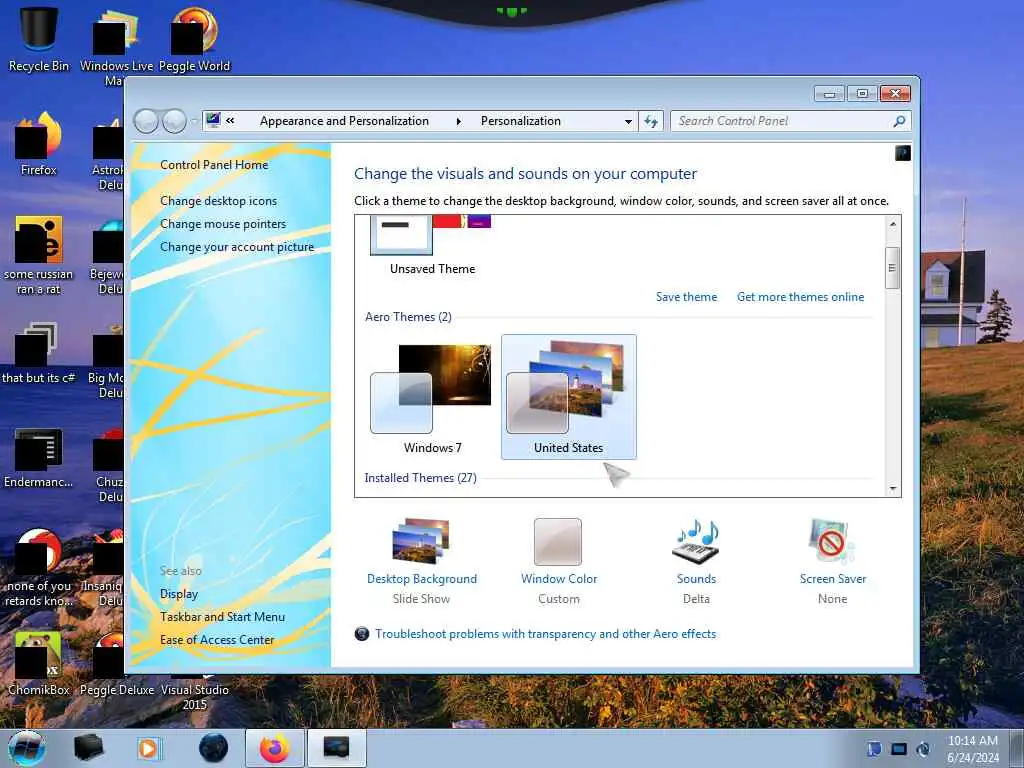Screen dimensions: 1024x768
Task: Open the dark box taskbar icon
Action: tap(88, 748)
